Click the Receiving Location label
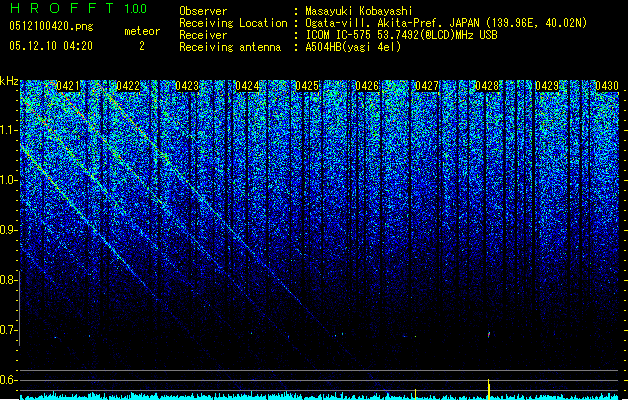The image size is (629, 400). [x=233, y=23]
